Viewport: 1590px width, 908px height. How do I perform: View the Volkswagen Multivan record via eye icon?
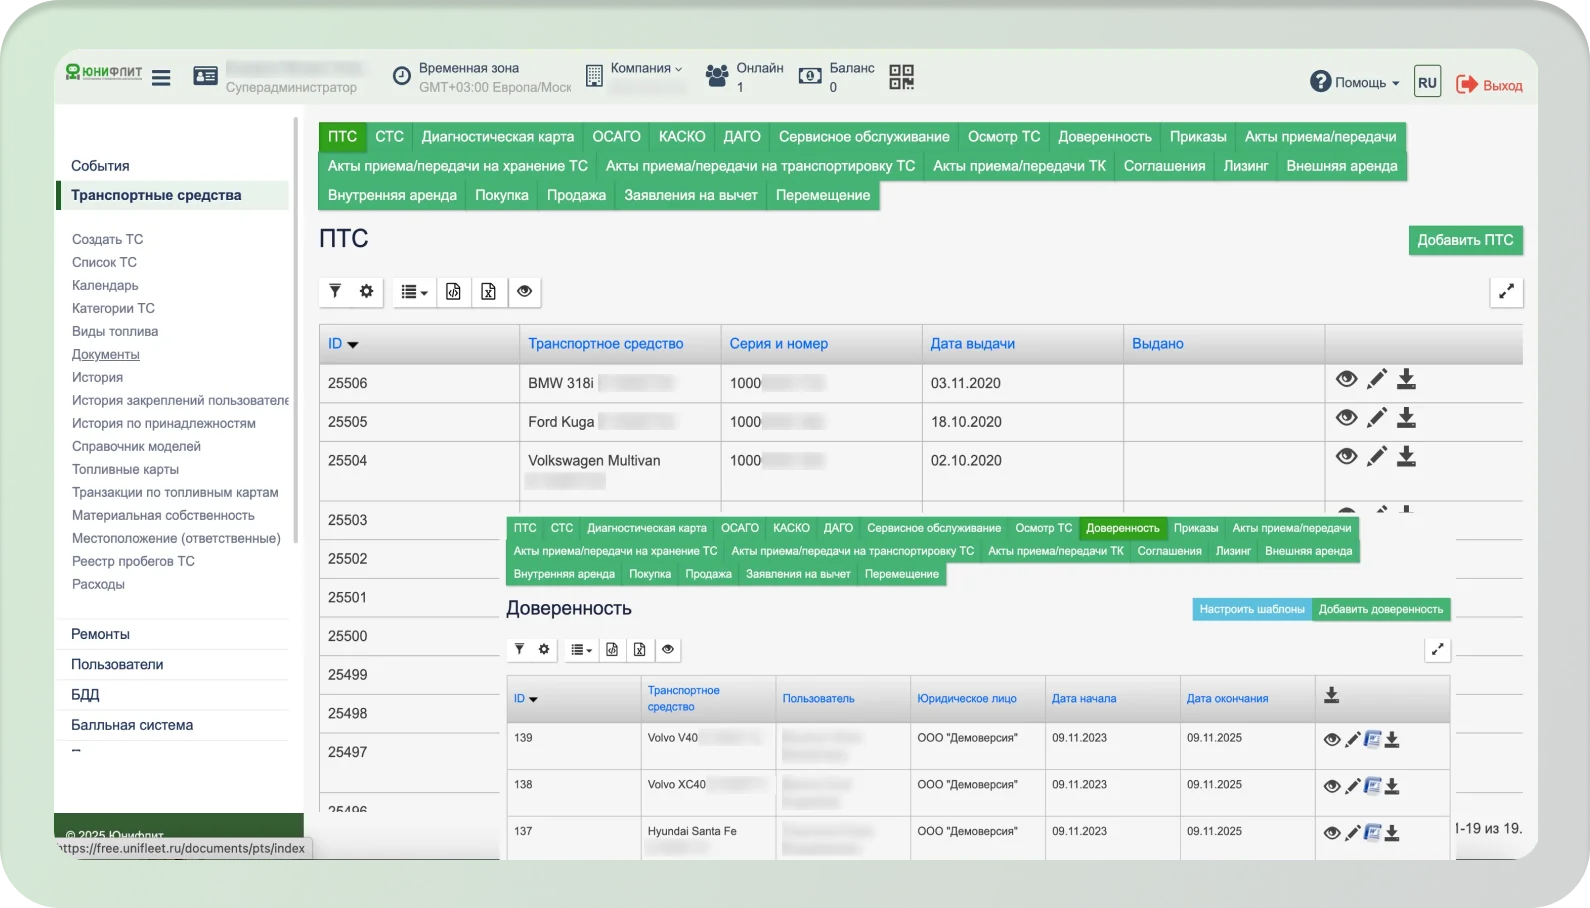(1346, 457)
